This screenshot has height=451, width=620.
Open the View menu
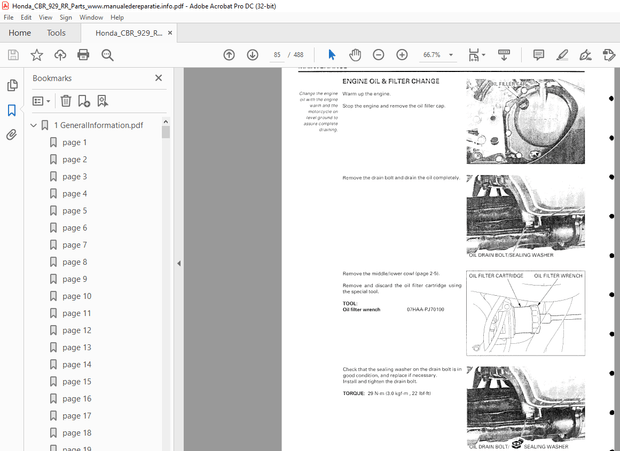click(45, 17)
